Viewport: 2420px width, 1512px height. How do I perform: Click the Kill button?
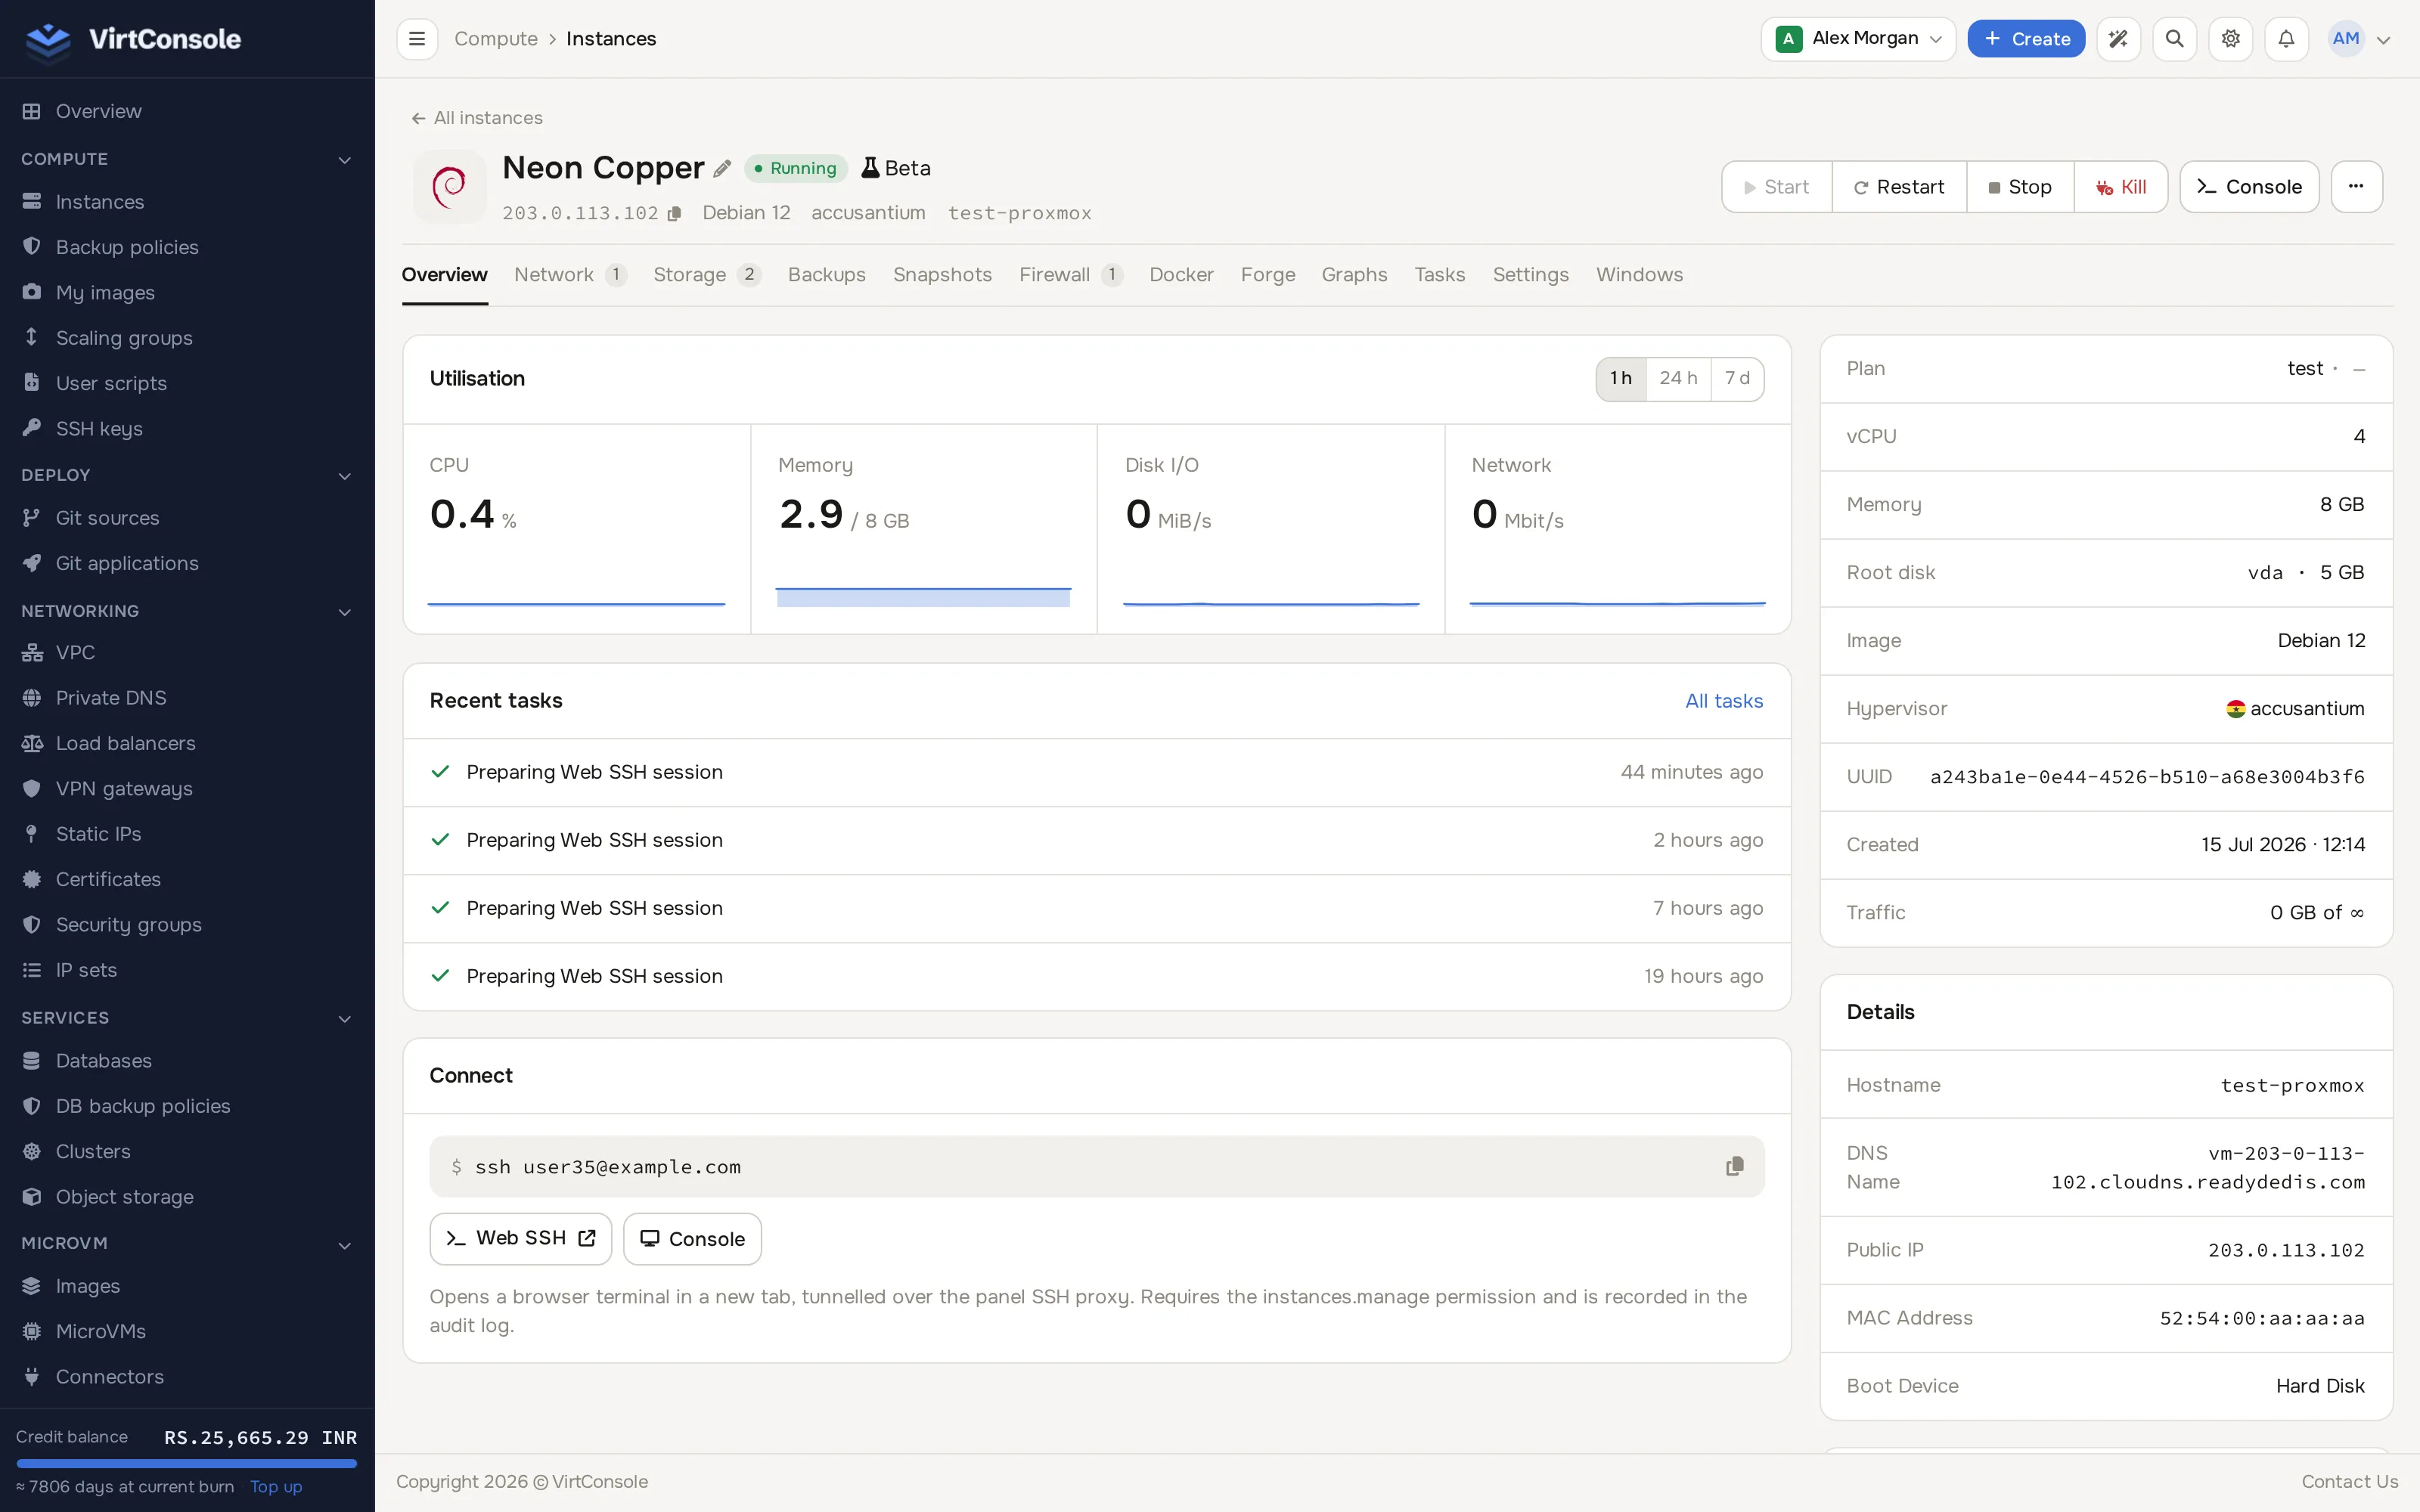point(2120,187)
